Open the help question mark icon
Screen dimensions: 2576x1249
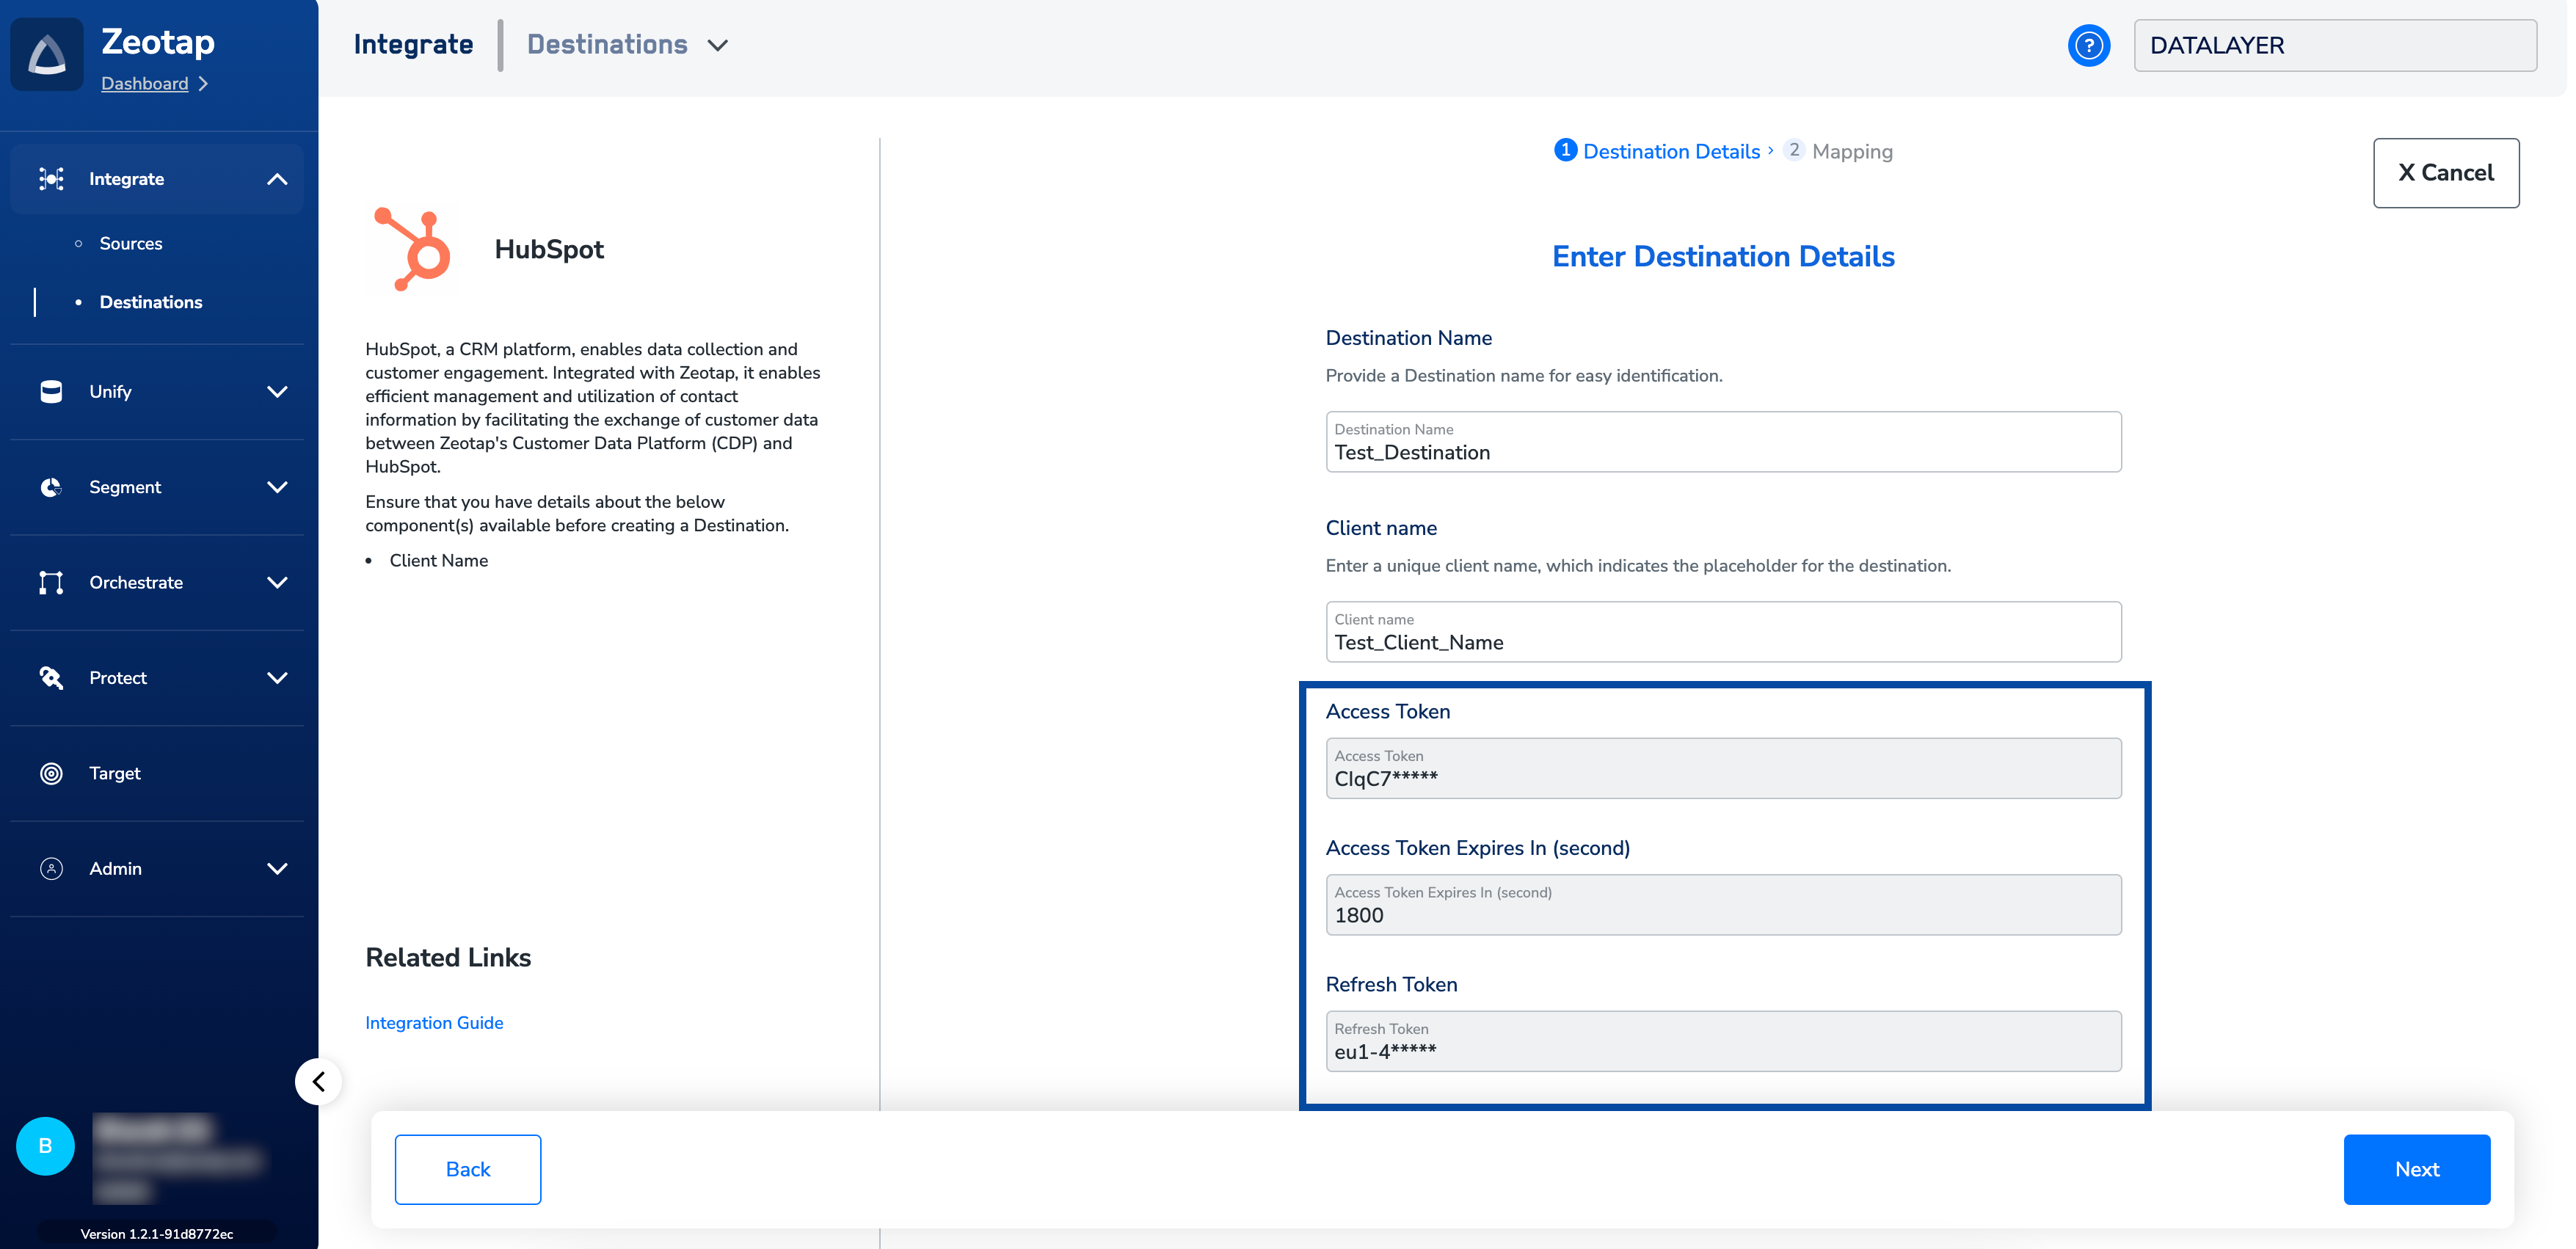(2088, 46)
